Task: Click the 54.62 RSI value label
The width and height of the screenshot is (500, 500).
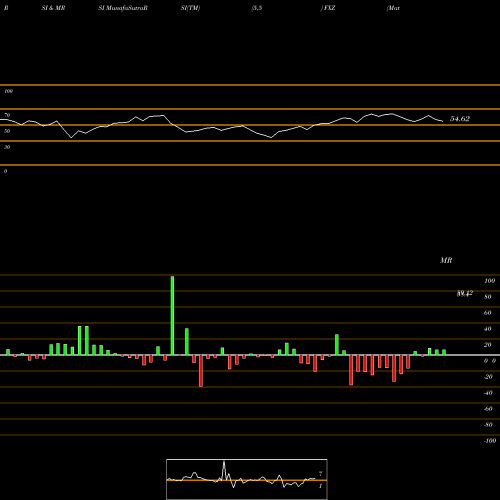Action: coord(460,119)
